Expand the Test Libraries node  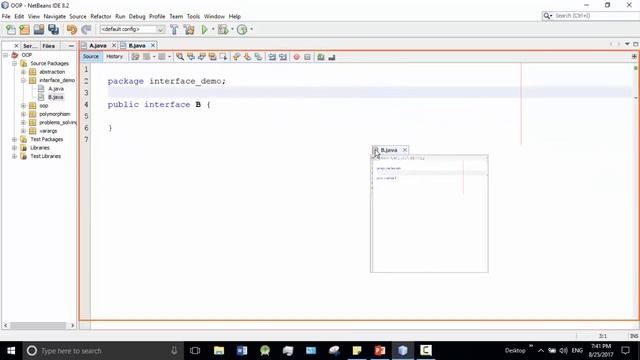[x=14, y=156]
